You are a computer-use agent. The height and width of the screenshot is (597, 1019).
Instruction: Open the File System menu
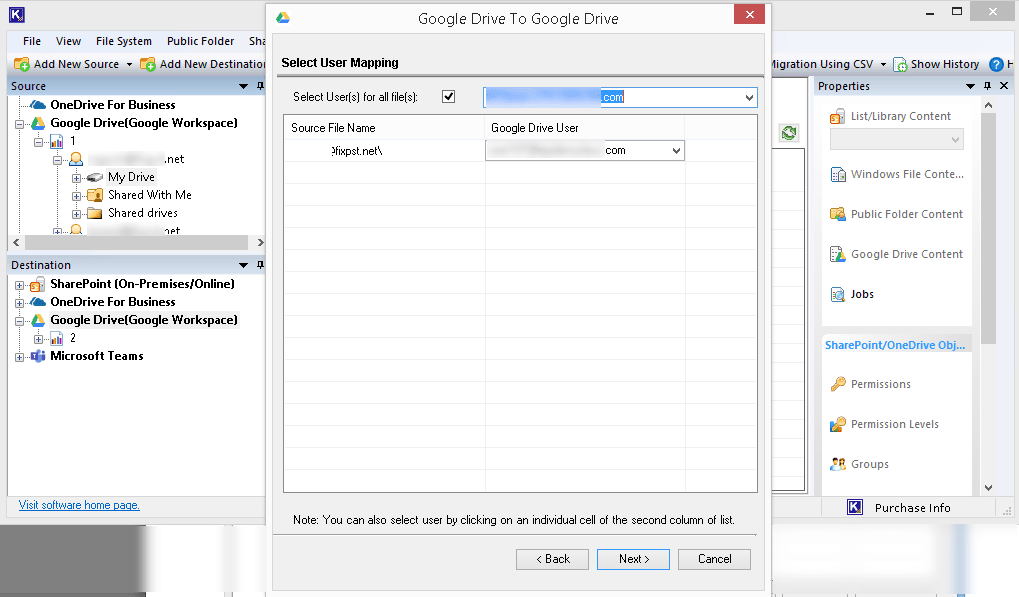click(x=123, y=41)
